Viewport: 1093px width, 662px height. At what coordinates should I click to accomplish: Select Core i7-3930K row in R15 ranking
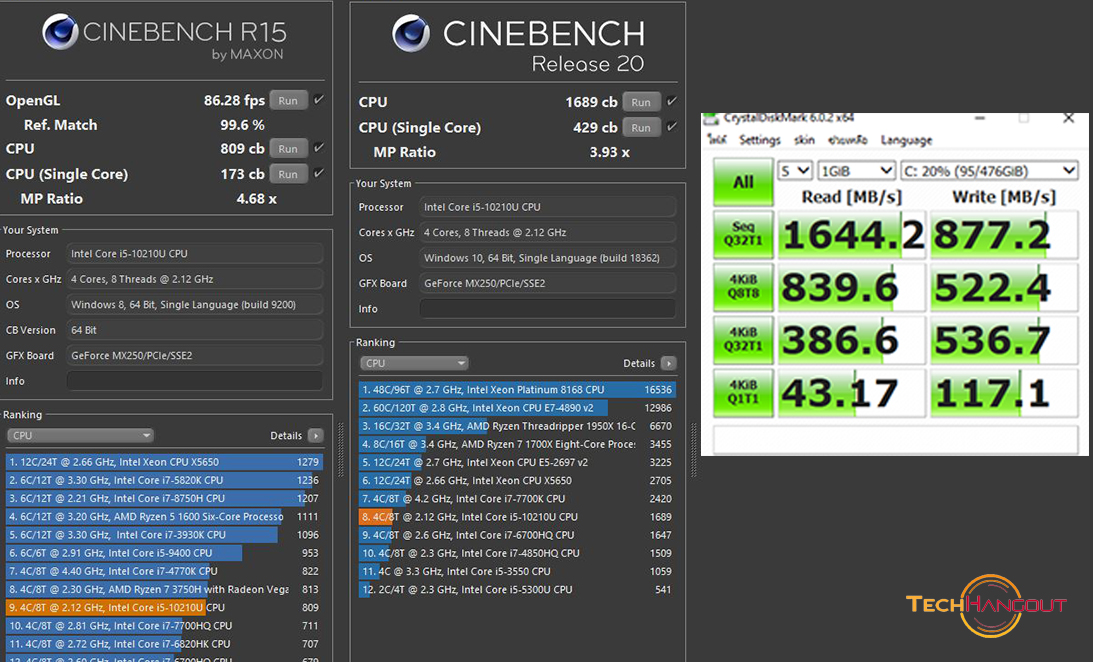pyautogui.click(x=163, y=534)
